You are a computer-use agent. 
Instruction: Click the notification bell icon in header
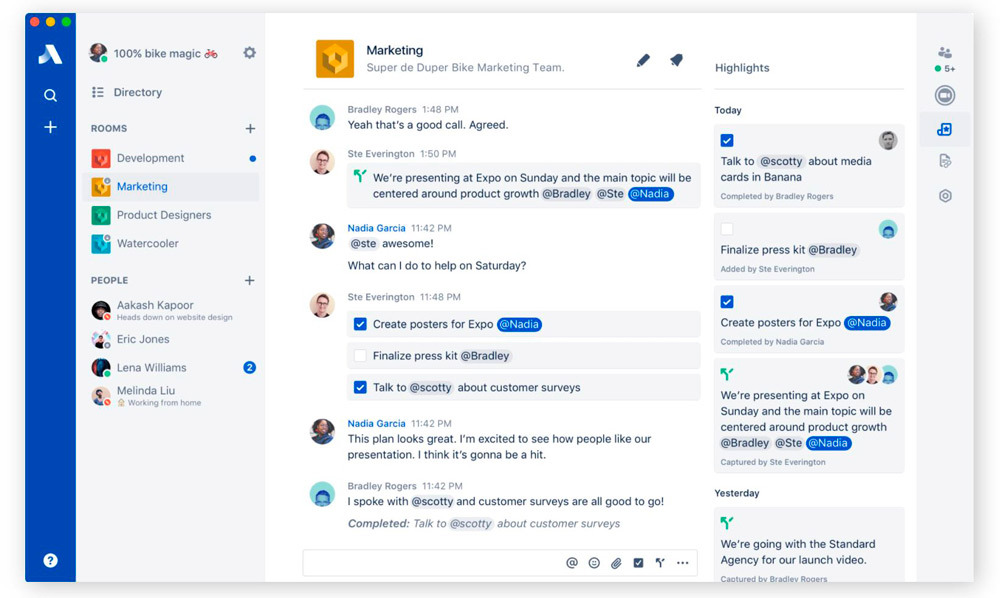coord(676,61)
